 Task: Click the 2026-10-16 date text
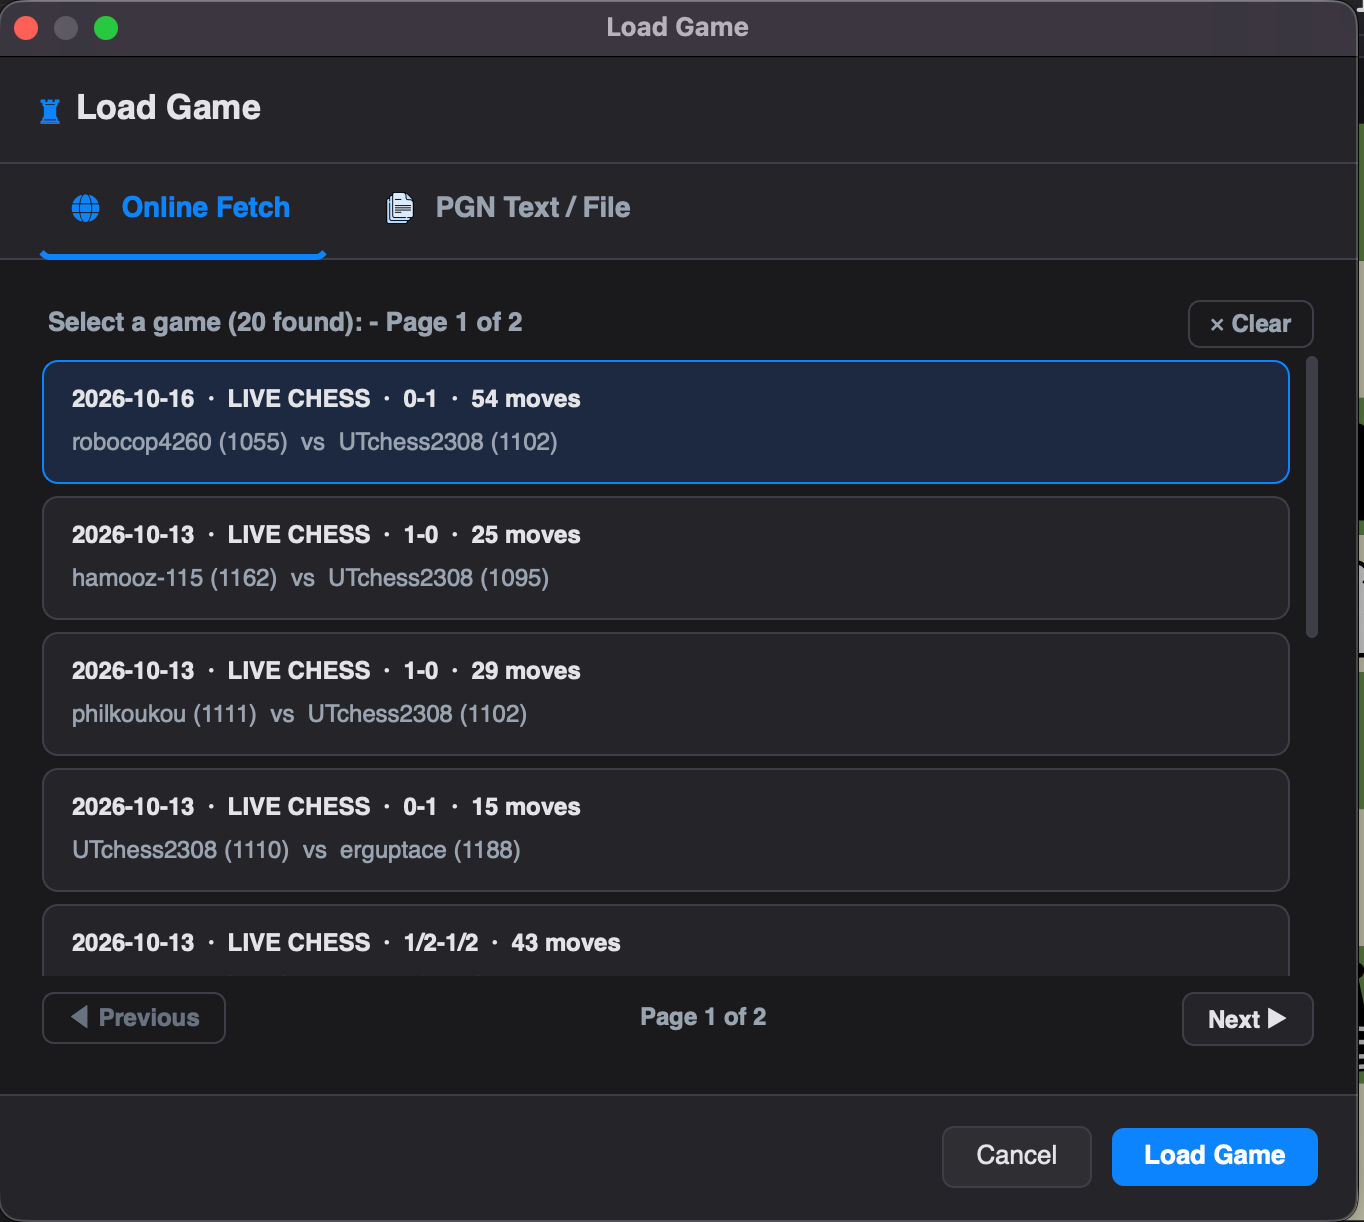coord(133,399)
